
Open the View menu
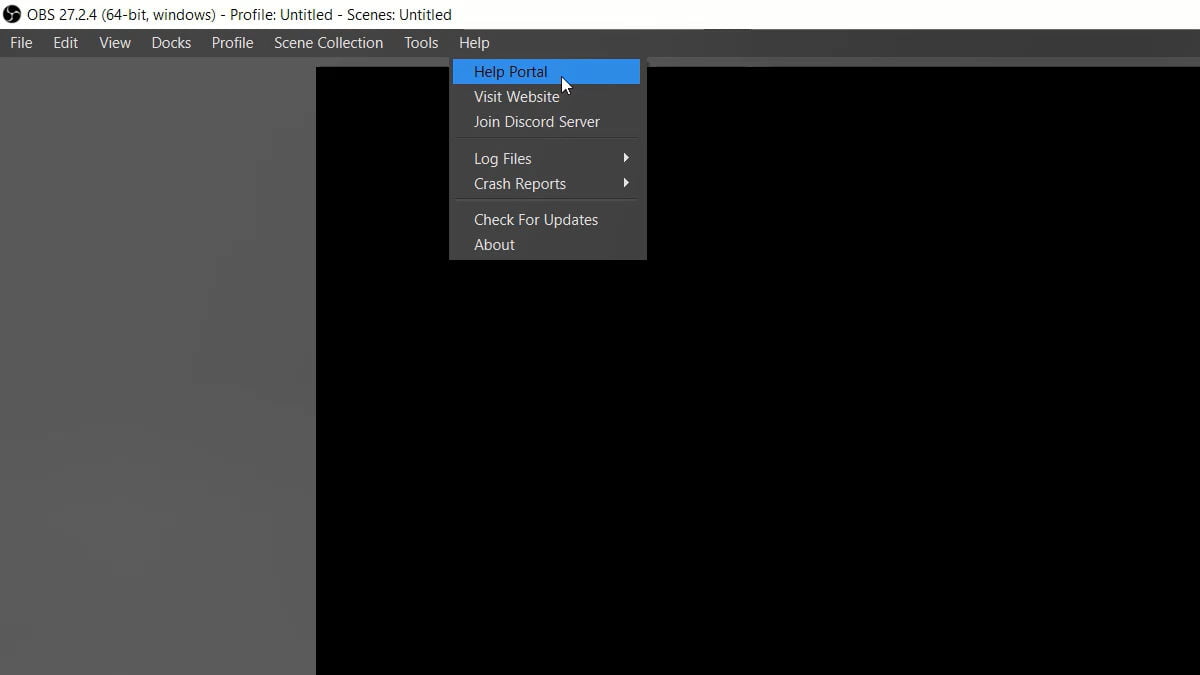(x=115, y=43)
